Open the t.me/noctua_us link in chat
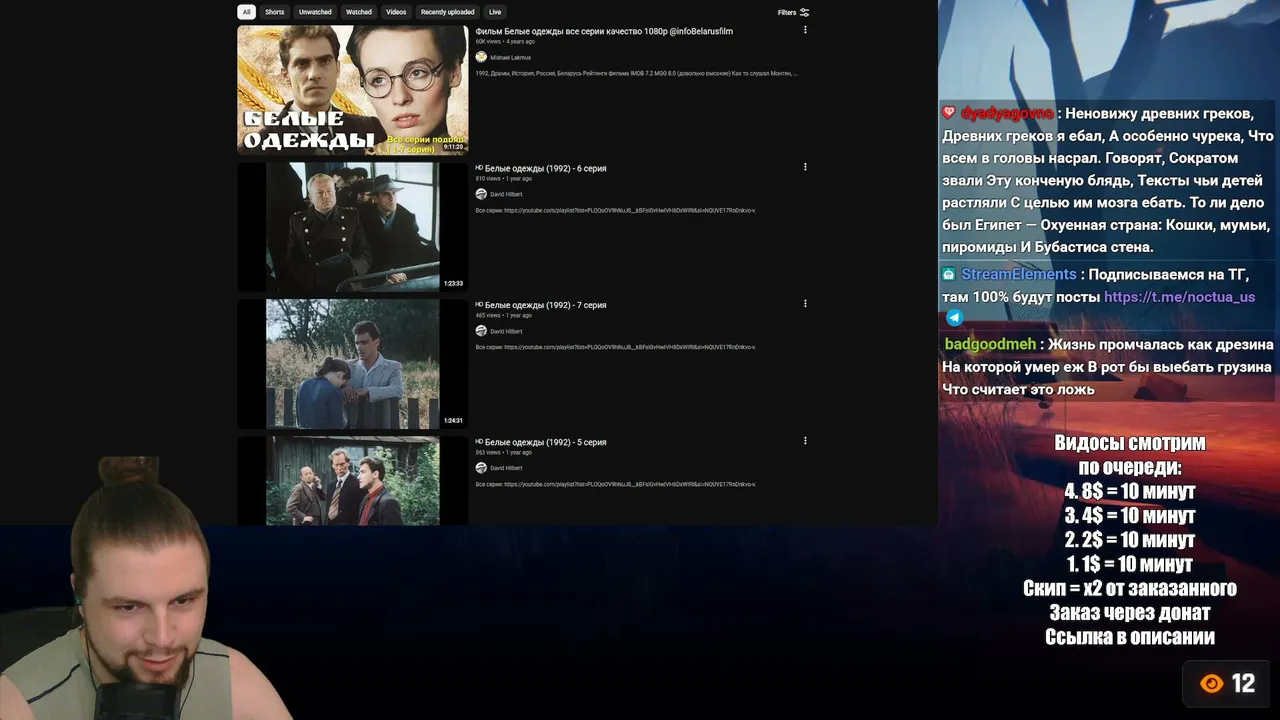Image resolution: width=1280 pixels, height=720 pixels. [x=1179, y=297]
